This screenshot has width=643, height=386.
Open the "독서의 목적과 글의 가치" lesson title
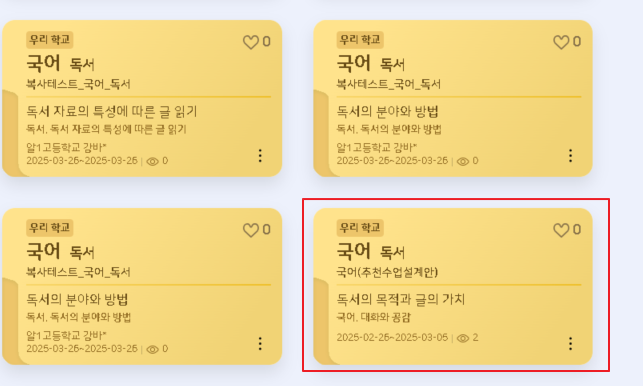point(401,299)
